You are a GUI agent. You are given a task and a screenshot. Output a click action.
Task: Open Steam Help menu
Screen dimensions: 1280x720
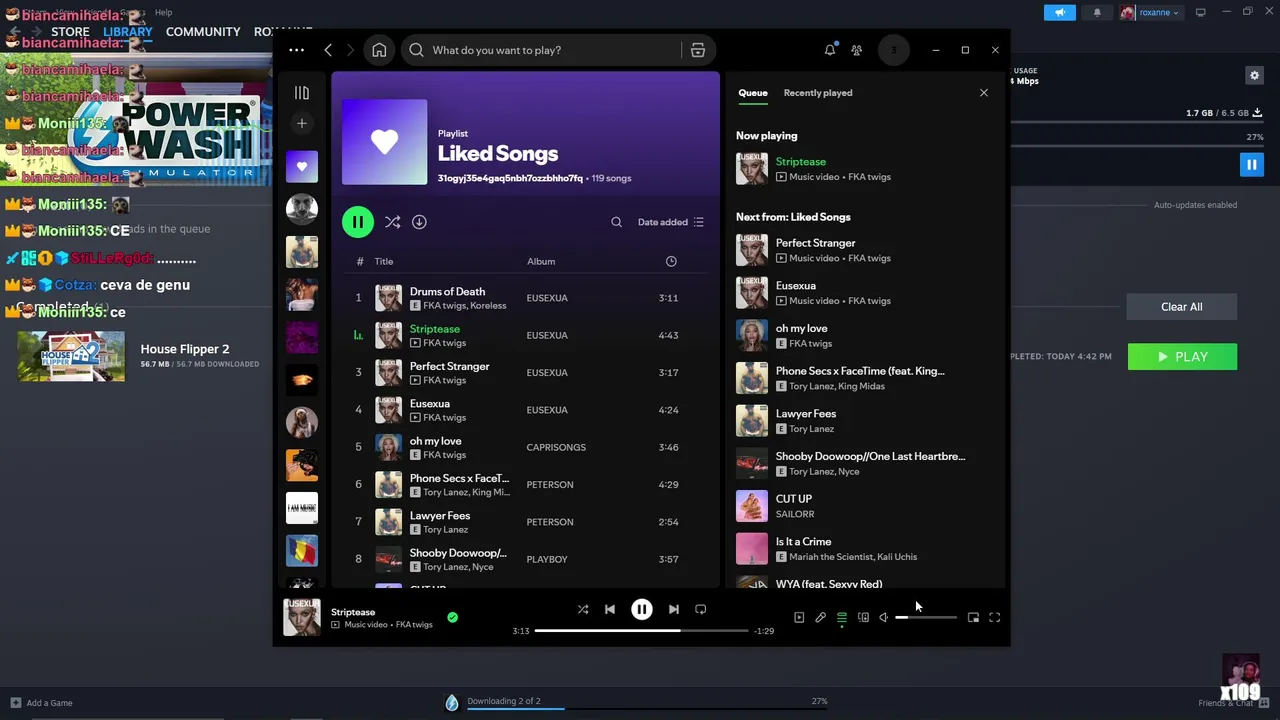tap(163, 12)
